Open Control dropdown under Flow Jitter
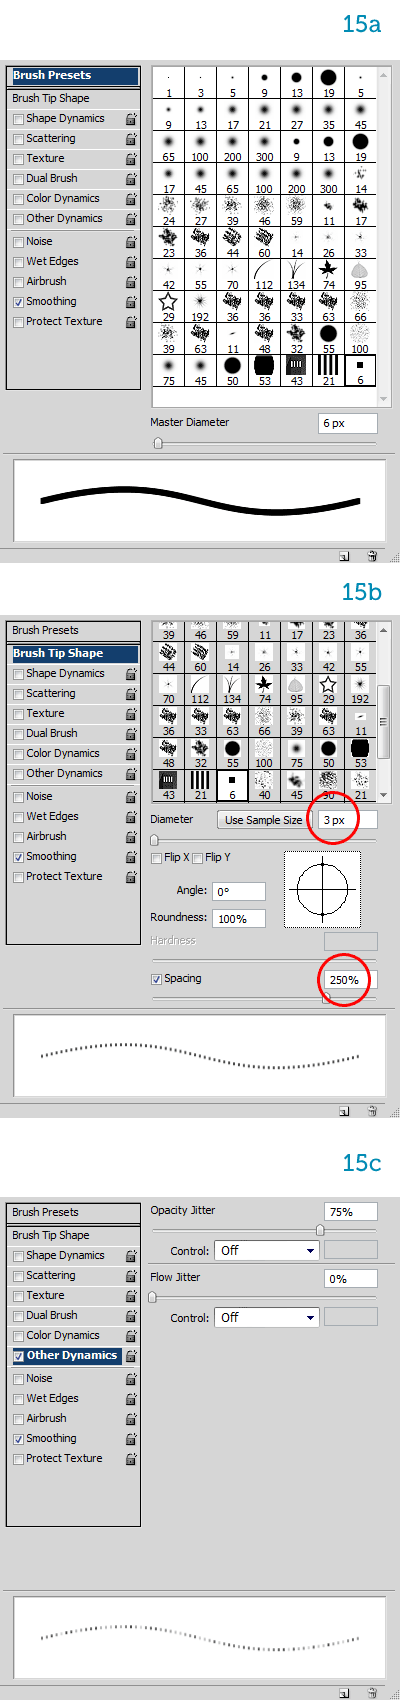The width and height of the screenshot is (400, 1700). click(x=266, y=1317)
